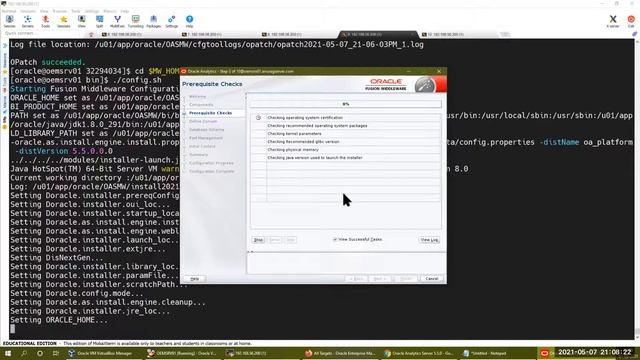Click the prerequisite checks progress bar

(x=346, y=104)
